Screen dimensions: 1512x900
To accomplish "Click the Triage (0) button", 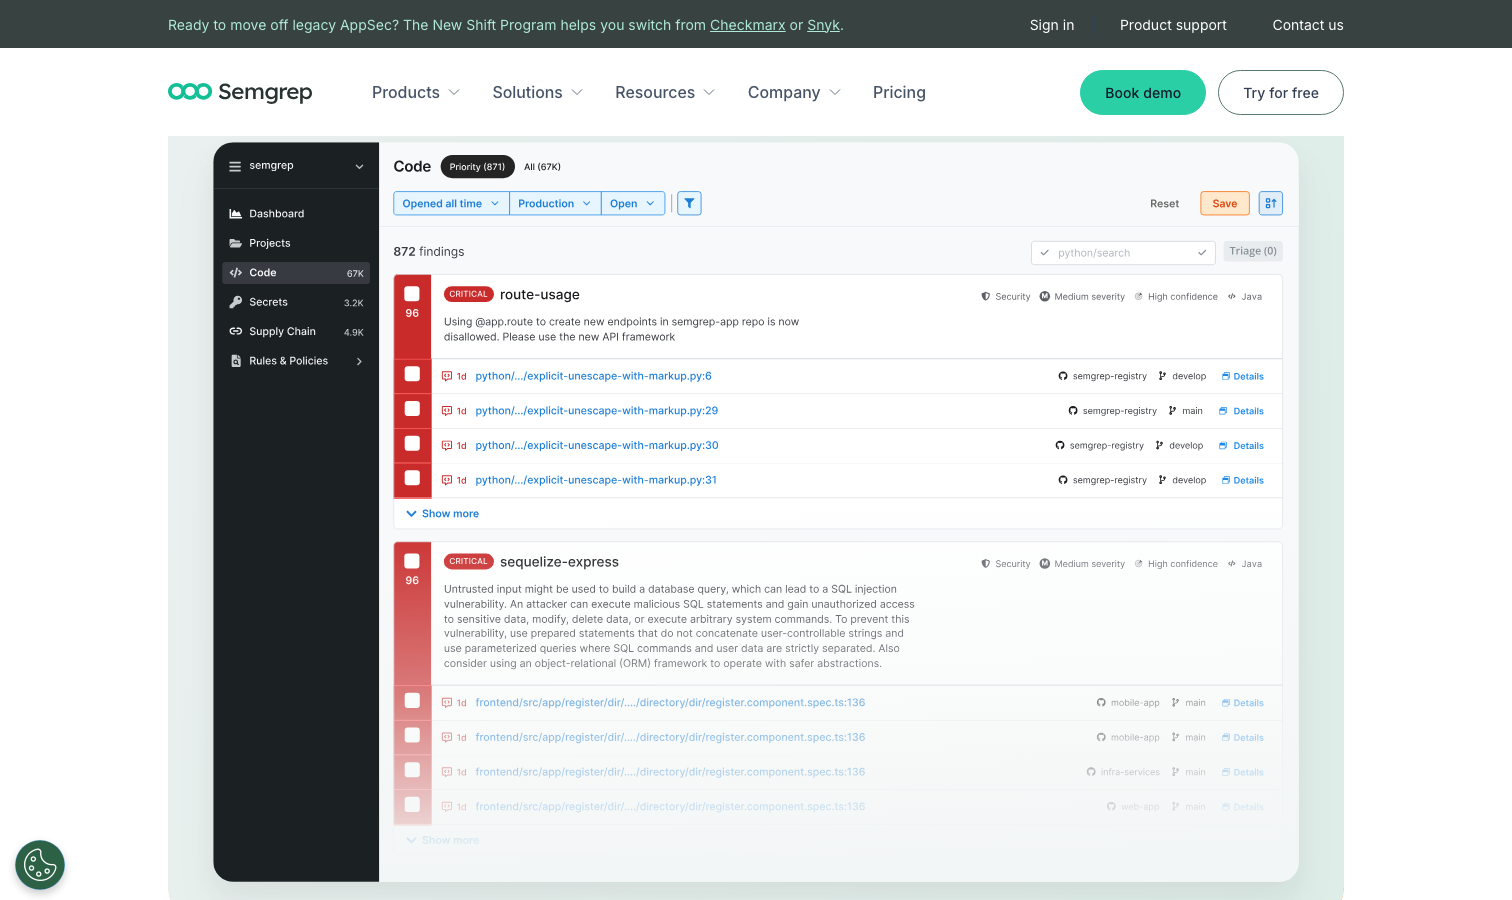I will point(1253,251).
